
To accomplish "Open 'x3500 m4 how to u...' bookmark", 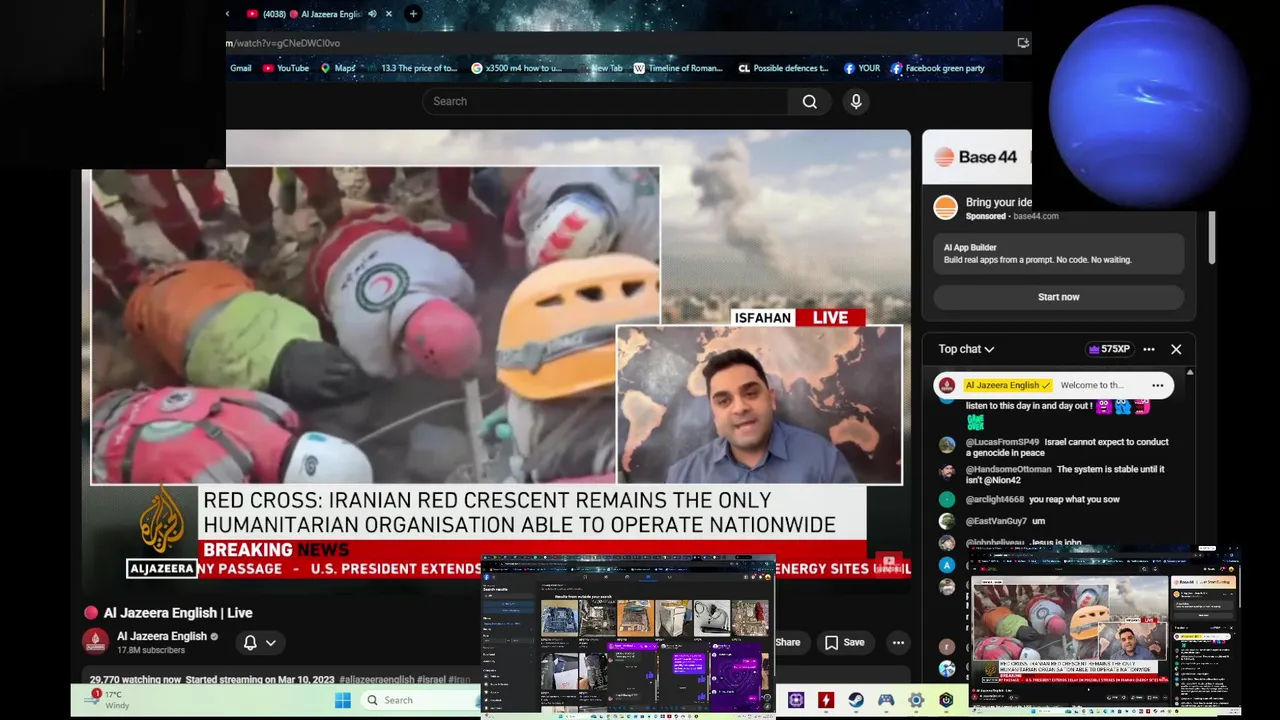I will coord(517,68).
